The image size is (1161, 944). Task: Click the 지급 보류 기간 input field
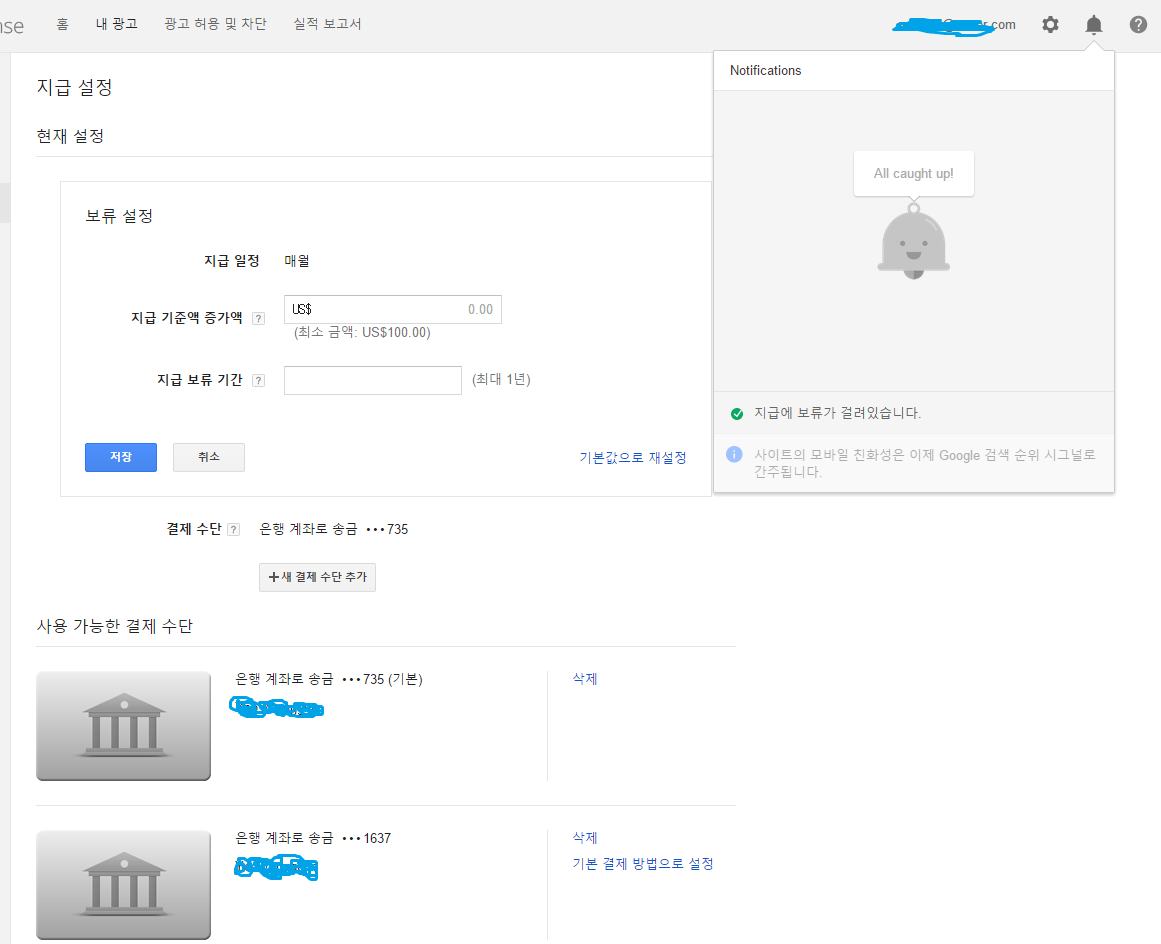pos(372,380)
